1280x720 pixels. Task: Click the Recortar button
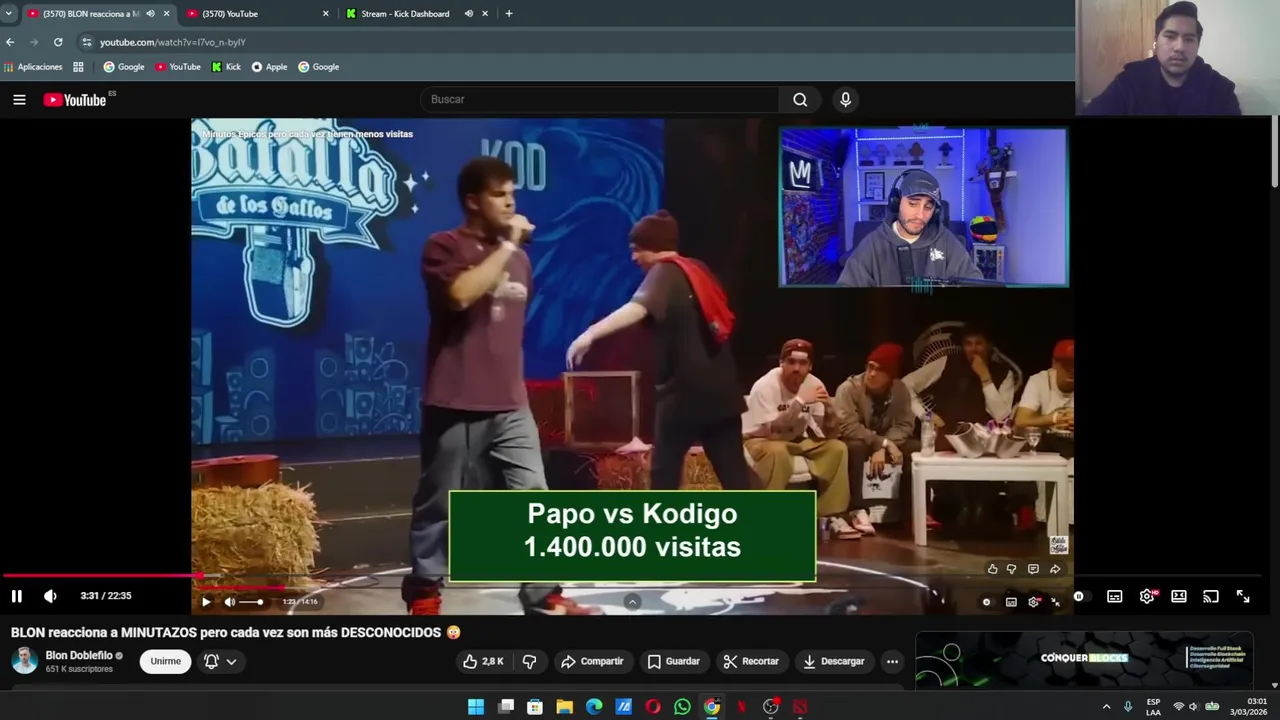click(x=751, y=661)
